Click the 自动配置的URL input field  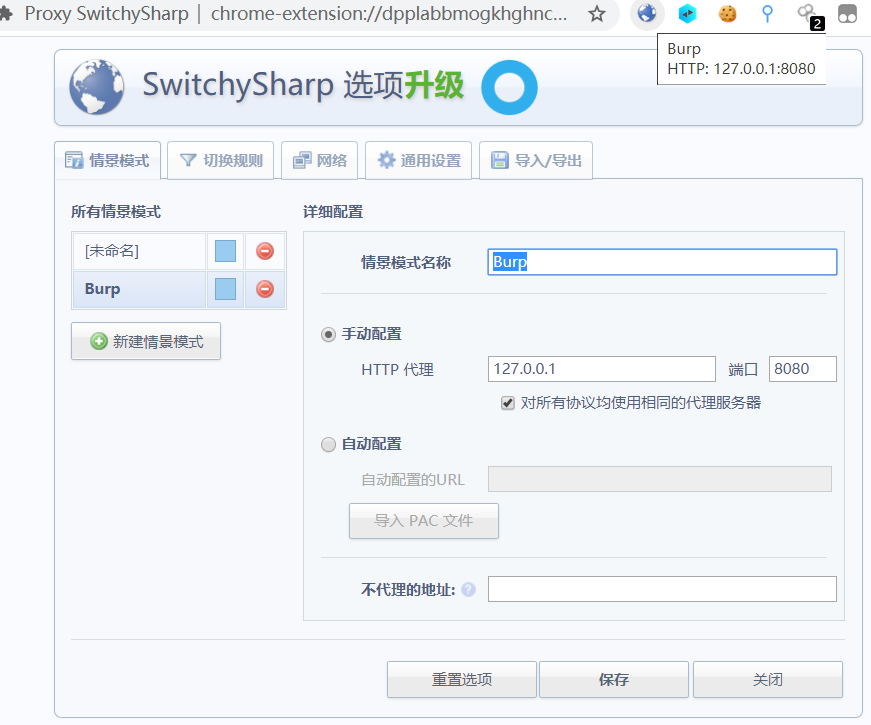click(660, 479)
